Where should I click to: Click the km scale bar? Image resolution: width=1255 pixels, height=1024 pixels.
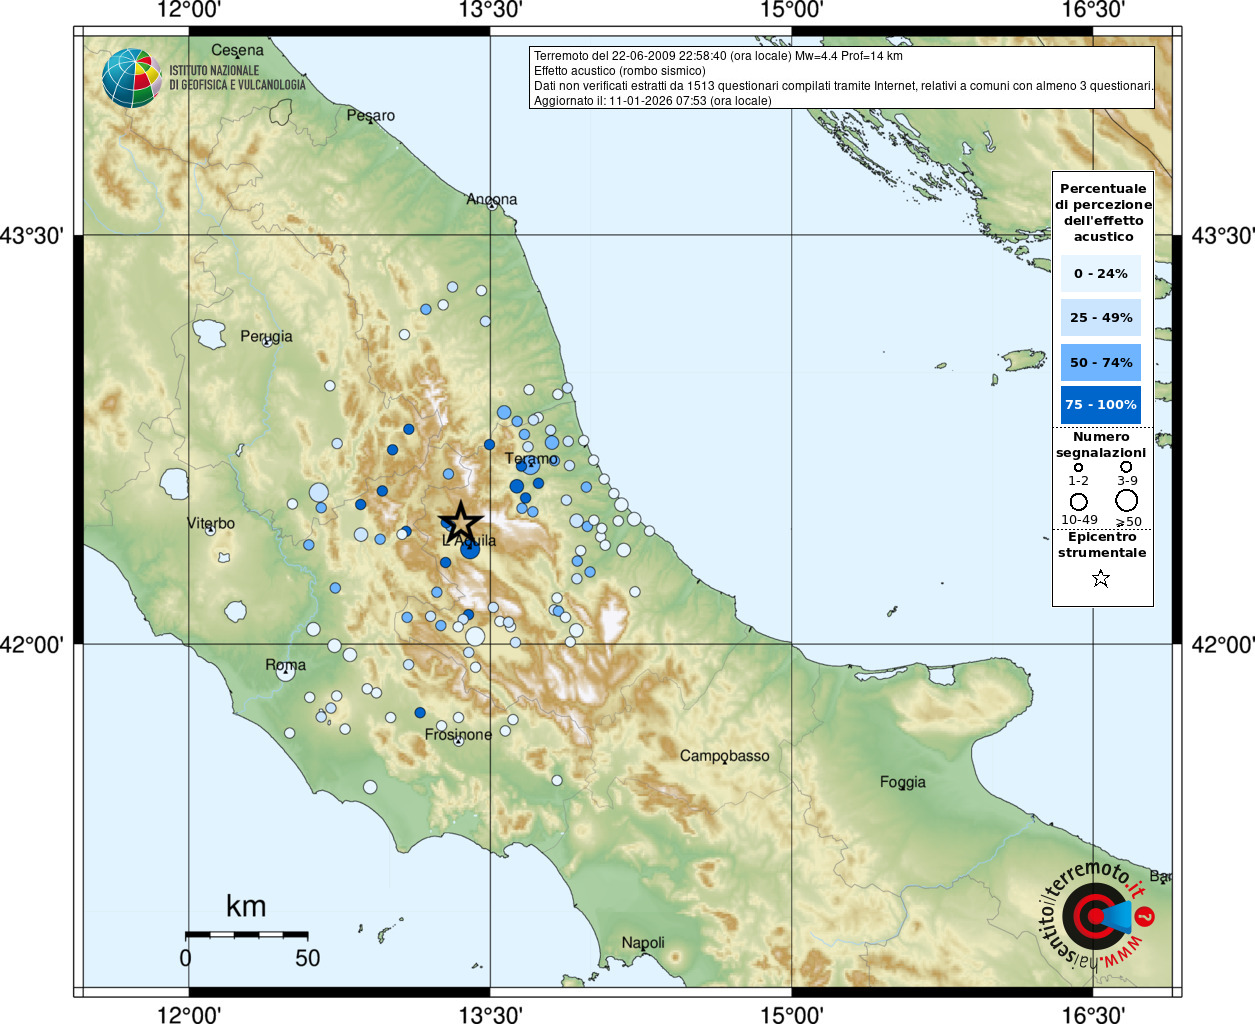click(x=246, y=934)
